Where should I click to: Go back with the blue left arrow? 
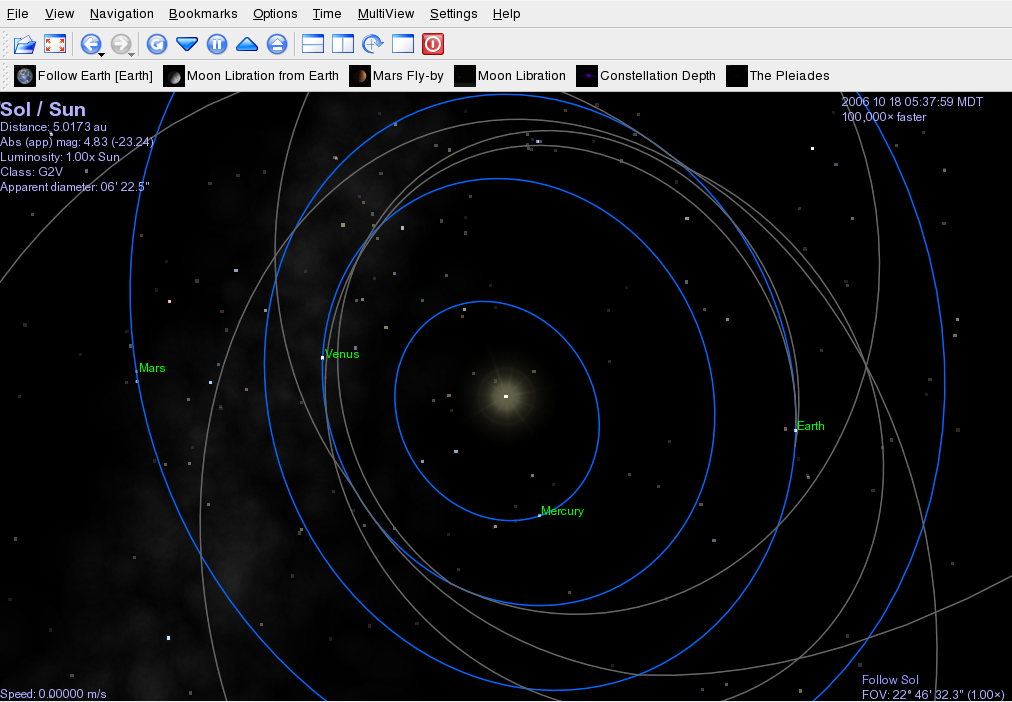pyautogui.click(x=90, y=45)
